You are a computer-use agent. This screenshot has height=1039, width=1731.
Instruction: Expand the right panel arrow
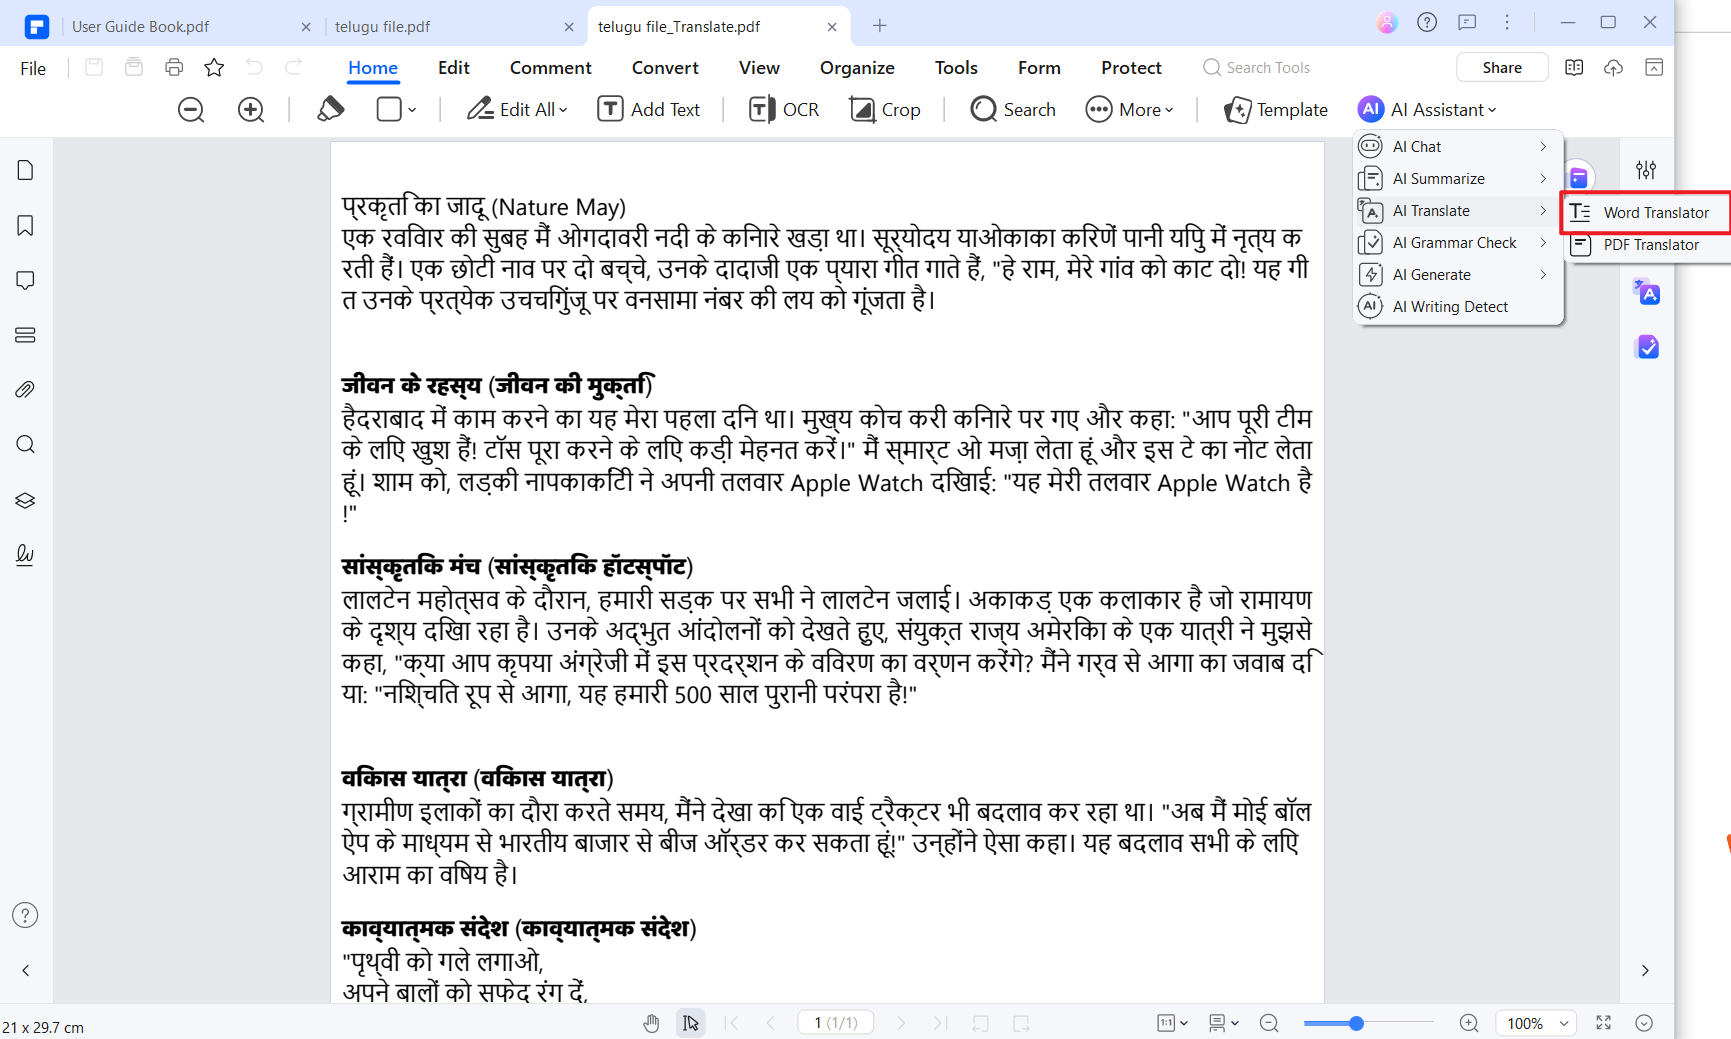1645,970
